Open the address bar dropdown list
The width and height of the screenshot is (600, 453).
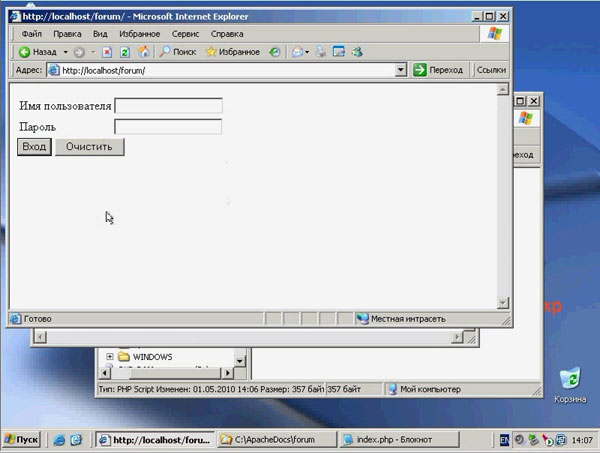click(x=400, y=70)
